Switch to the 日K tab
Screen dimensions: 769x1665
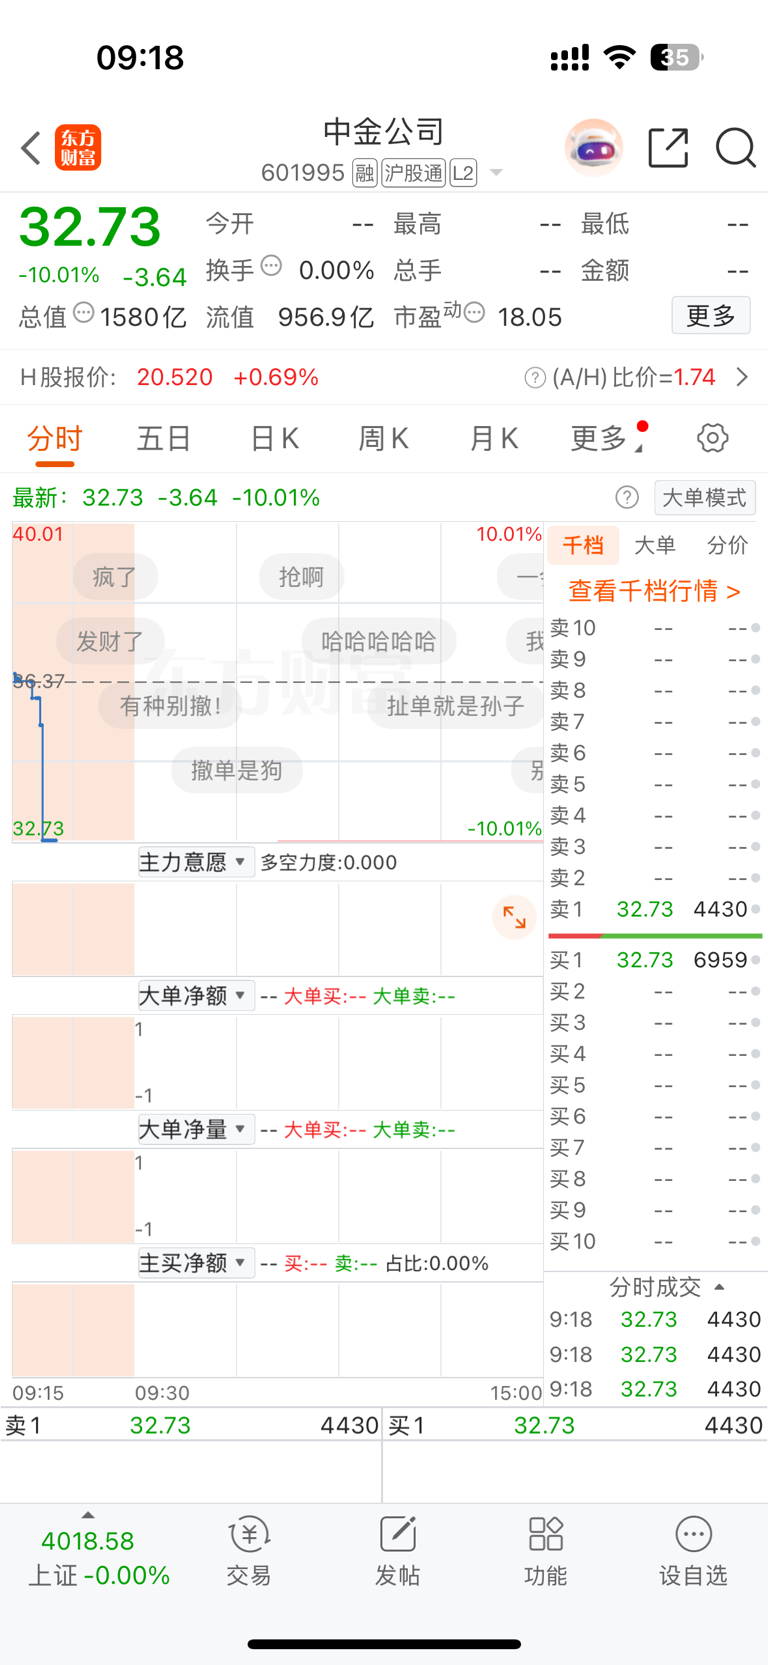point(274,439)
